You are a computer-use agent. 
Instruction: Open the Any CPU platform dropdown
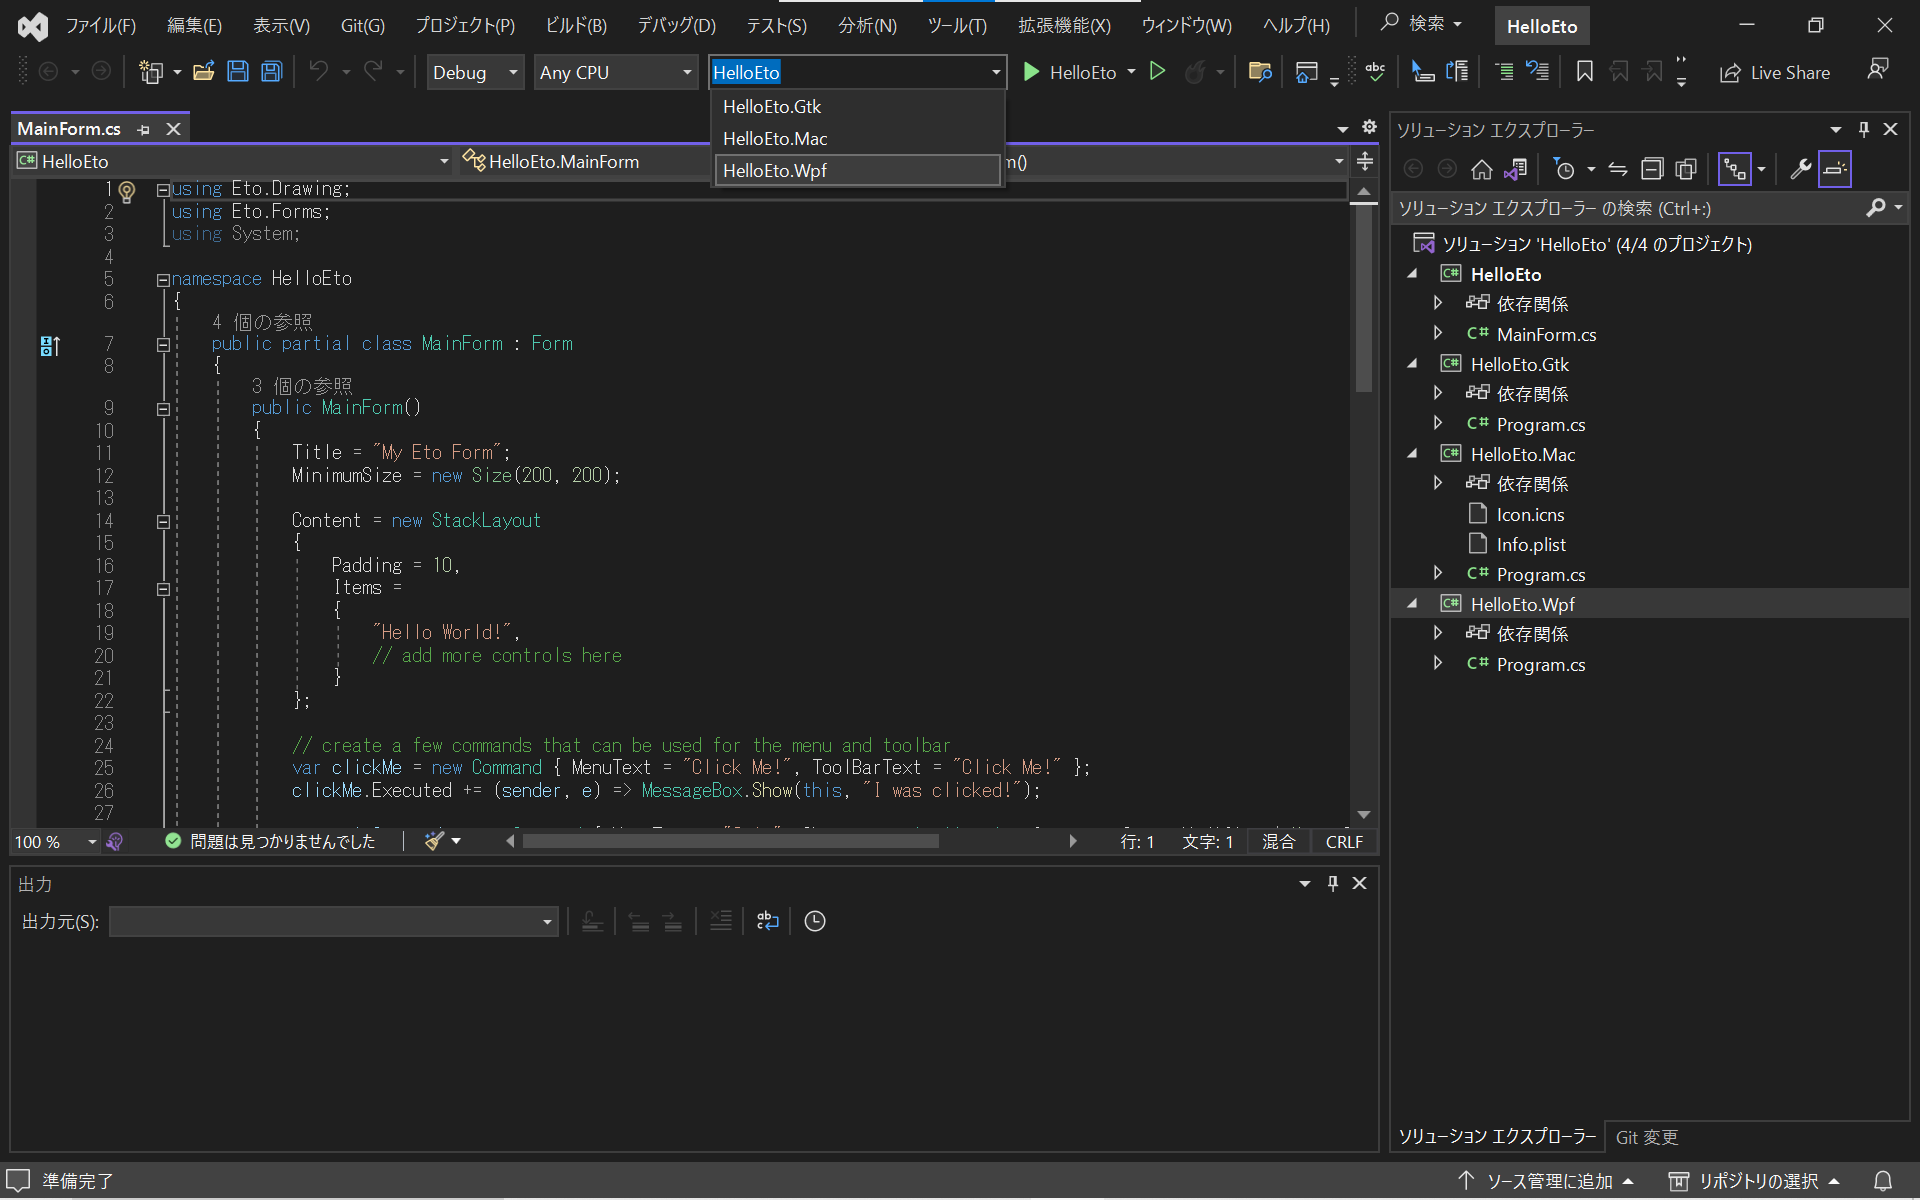click(616, 72)
